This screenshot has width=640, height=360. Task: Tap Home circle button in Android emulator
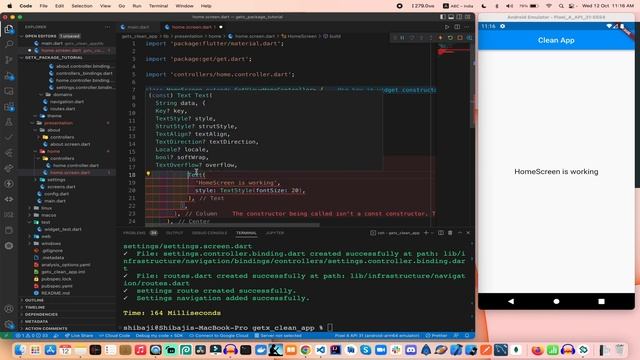click(x=556, y=301)
